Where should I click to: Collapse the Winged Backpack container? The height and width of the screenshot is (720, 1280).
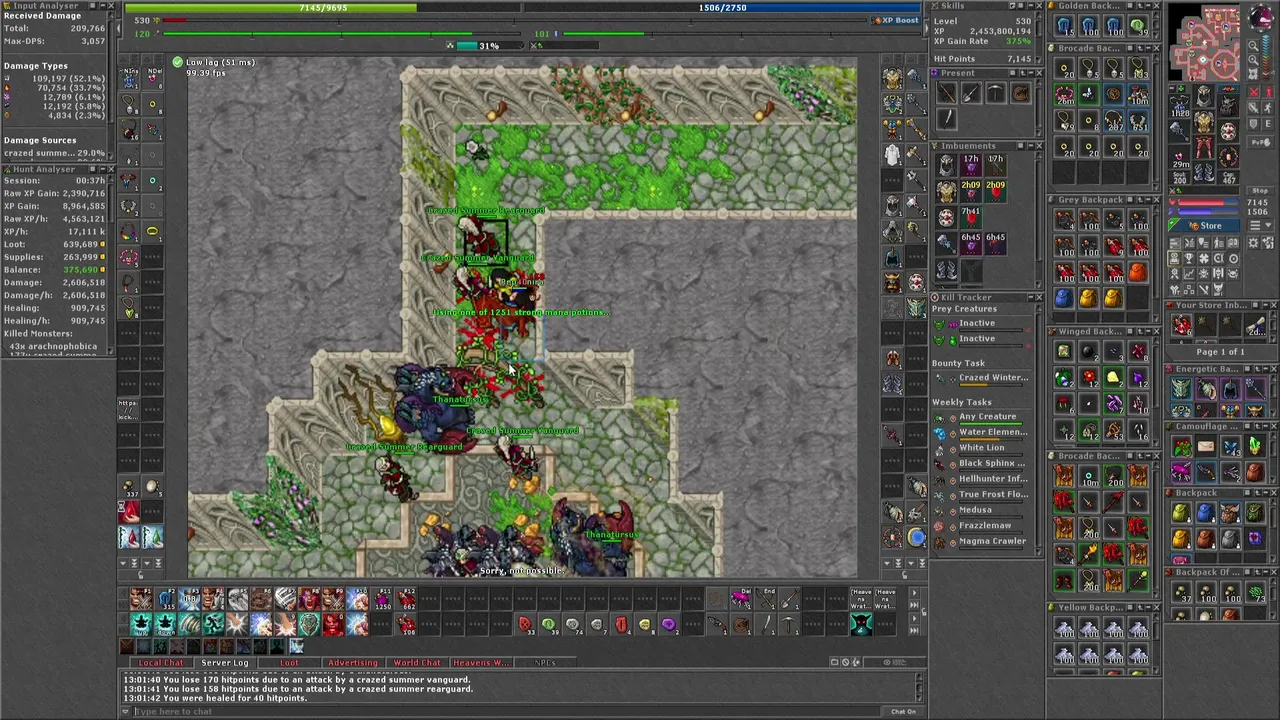(1146, 331)
